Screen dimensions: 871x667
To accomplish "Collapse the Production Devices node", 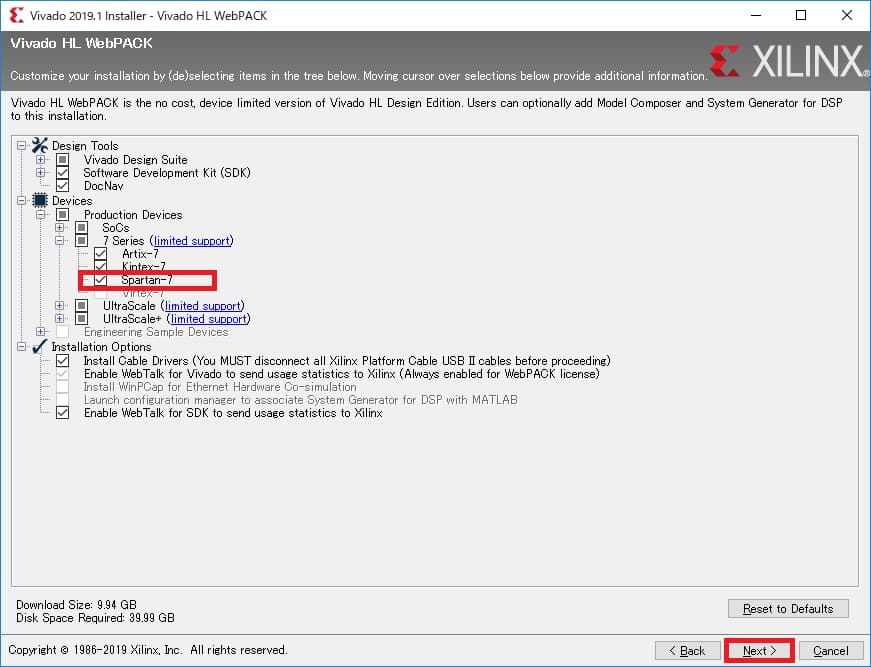I will [41, 214].
